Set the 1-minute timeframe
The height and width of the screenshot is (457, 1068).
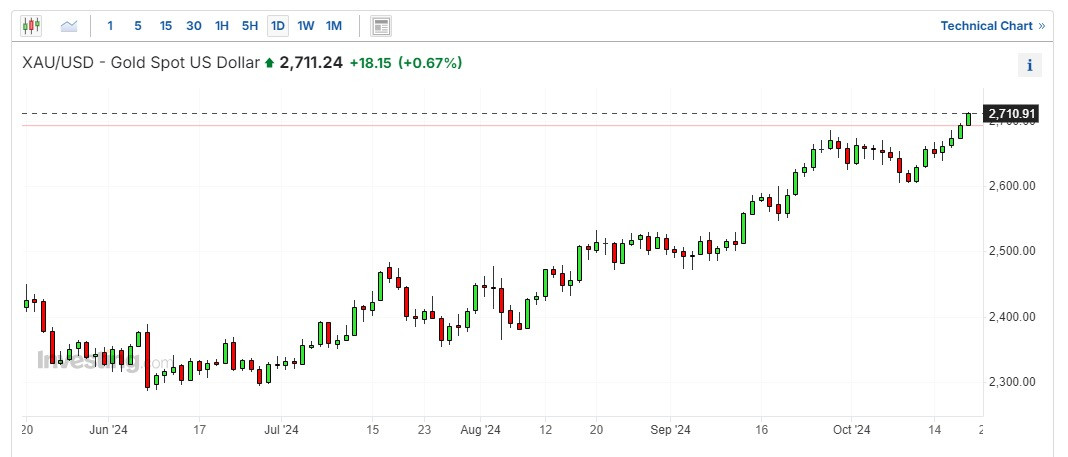tap(110, 27)
